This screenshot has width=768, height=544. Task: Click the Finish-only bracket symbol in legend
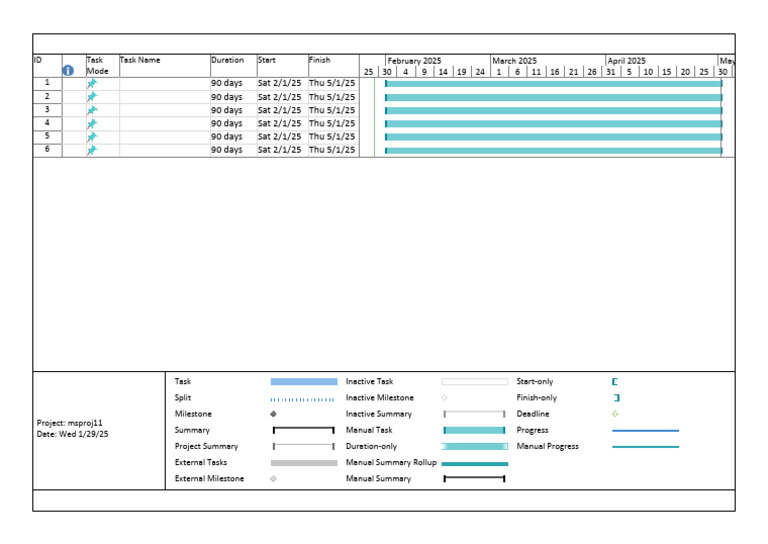(x=617, y=398)
